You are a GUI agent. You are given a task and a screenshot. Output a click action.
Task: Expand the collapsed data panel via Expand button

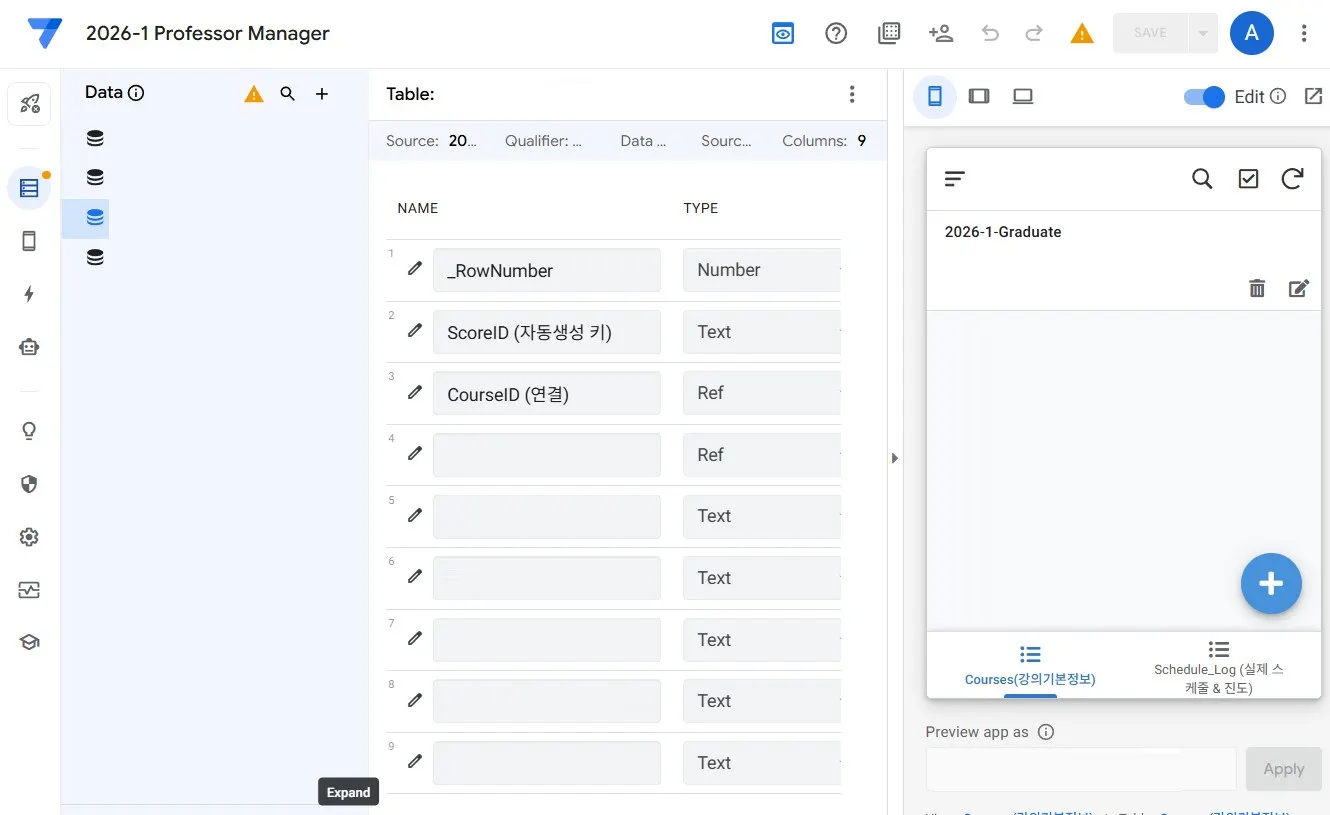(348, 791)
